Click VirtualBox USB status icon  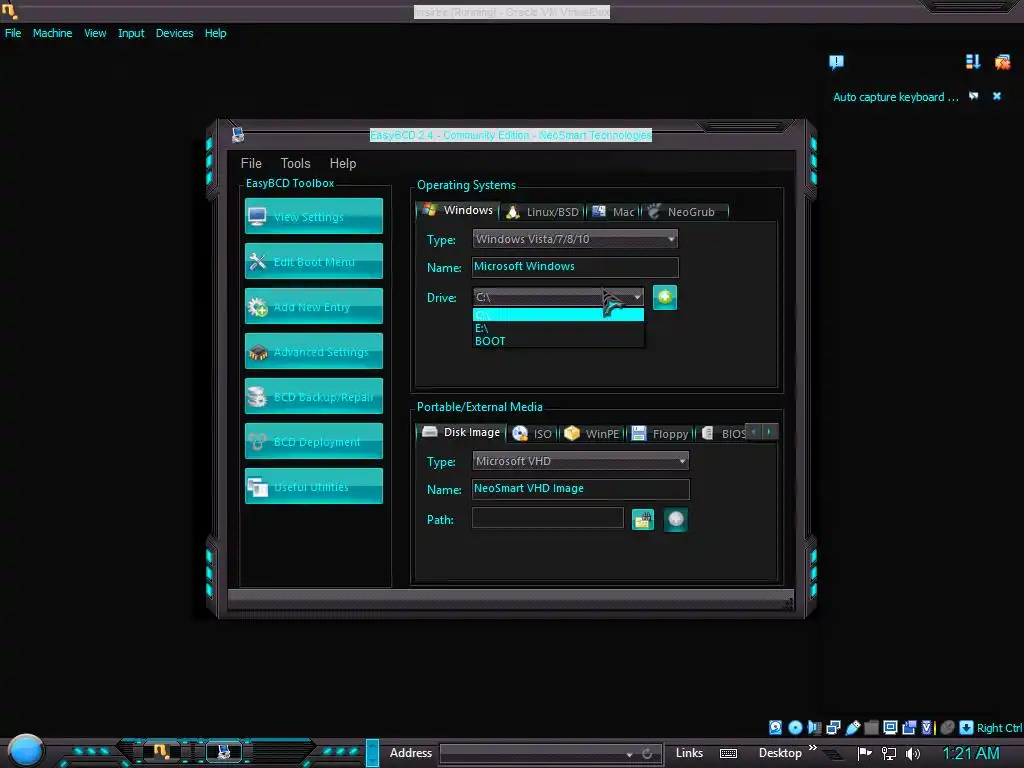[x=852, y=728]
